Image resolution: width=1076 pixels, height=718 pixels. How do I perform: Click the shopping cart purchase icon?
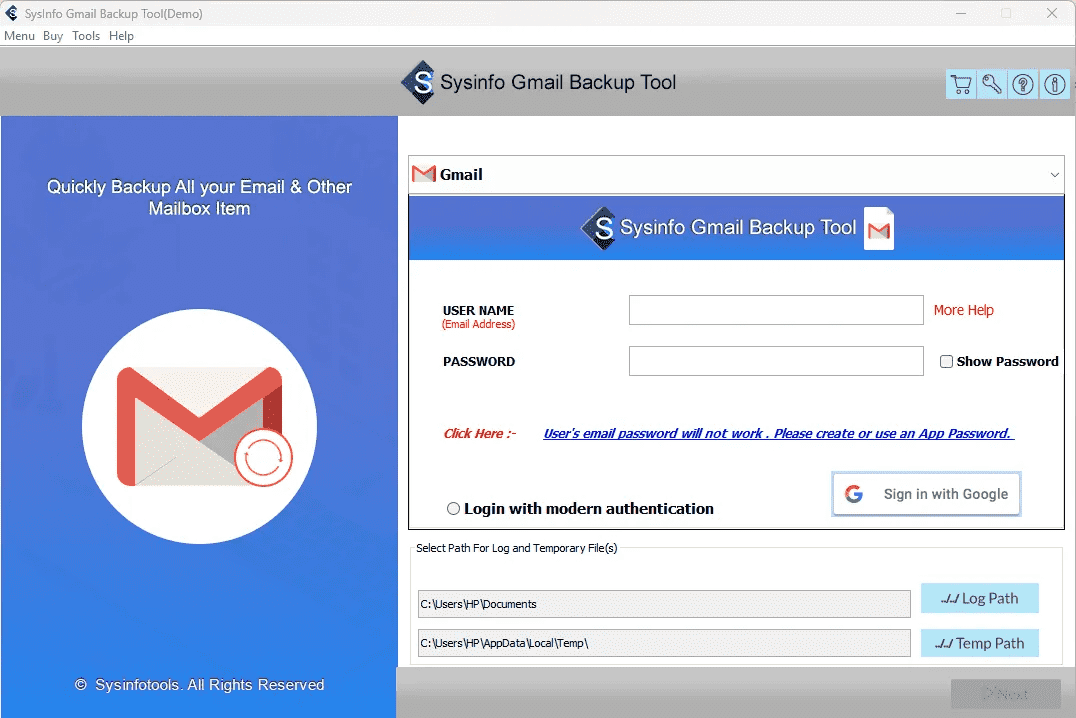(x=961, y=85)
